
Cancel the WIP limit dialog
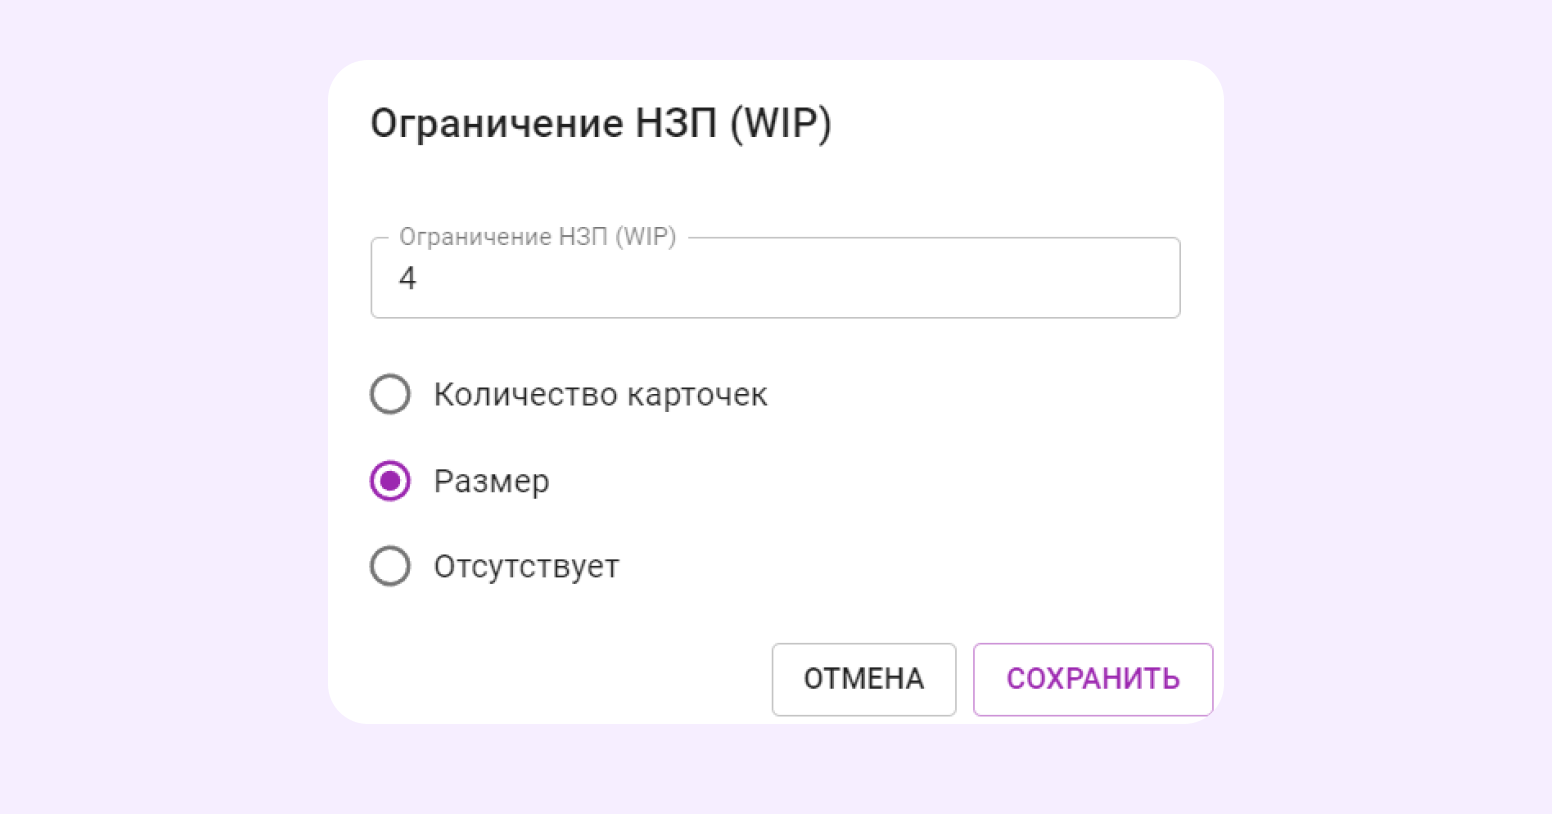pyautogui.click(x=863, y=679)
